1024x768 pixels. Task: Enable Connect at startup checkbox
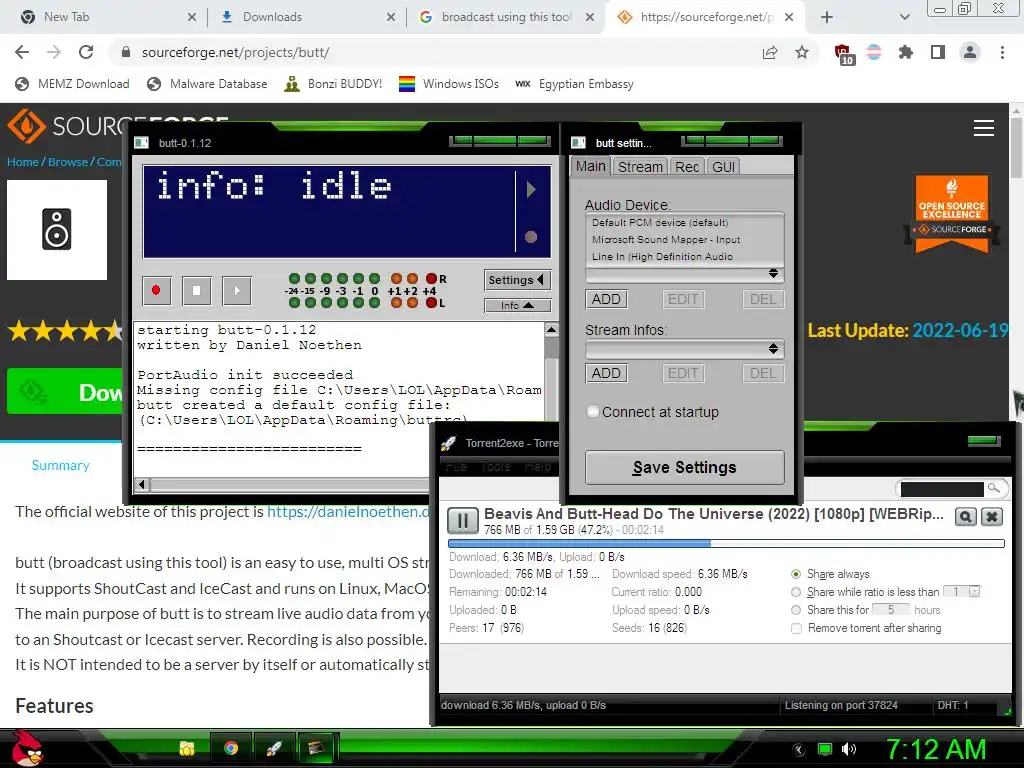tap(593, 411)
